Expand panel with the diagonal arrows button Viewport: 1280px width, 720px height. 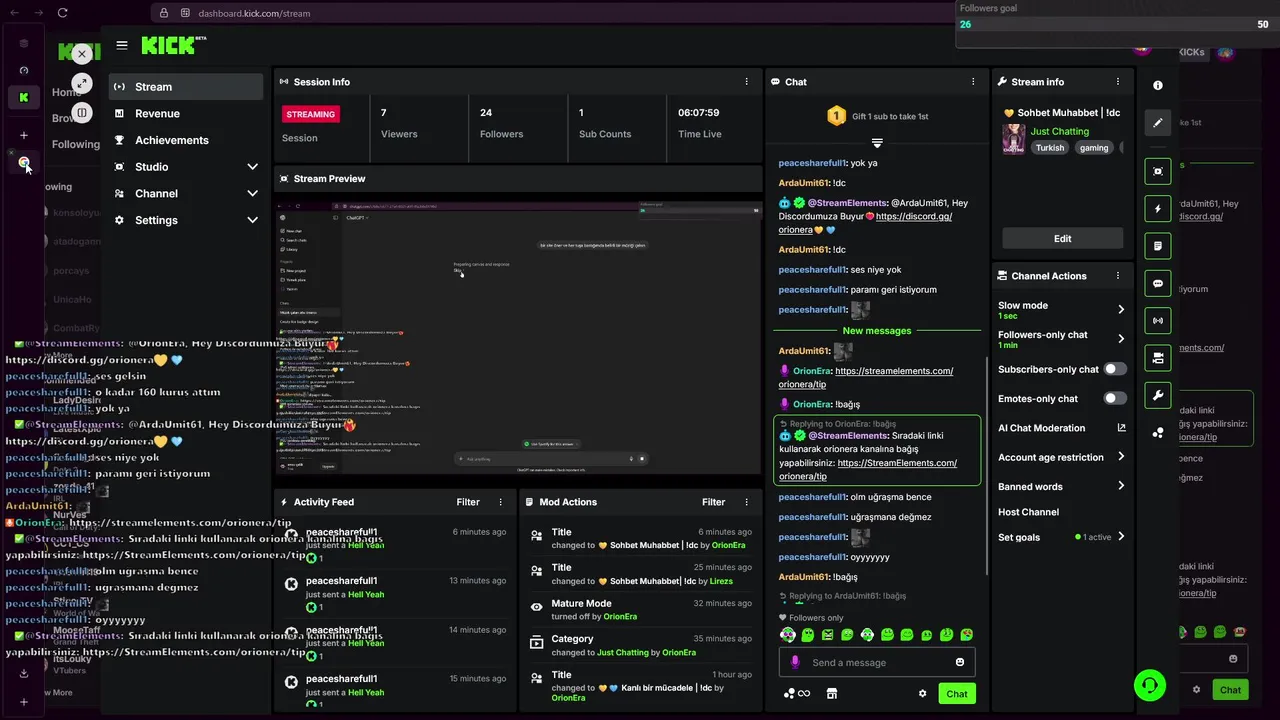coord(82,84)
